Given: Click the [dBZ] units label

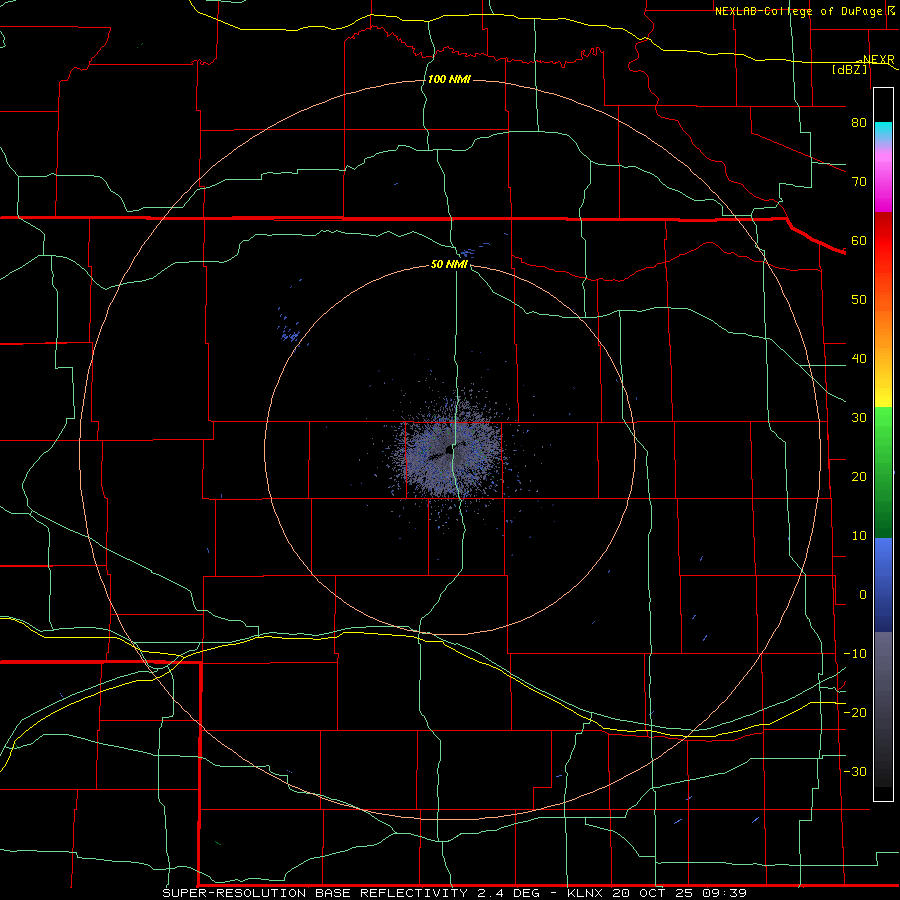Looking at the screenshot, I should pos(849,70).
